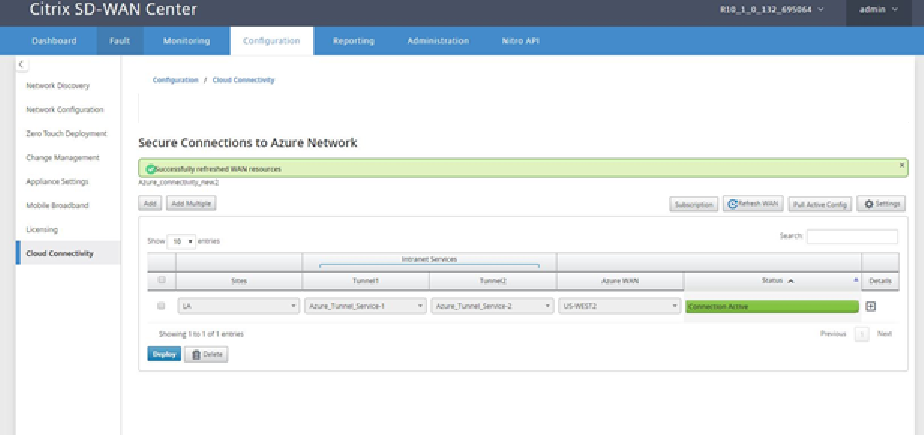Viewport: 924px width, 443px height.
Task: Expand row details with the plus icon
Action: click(871, 306)
